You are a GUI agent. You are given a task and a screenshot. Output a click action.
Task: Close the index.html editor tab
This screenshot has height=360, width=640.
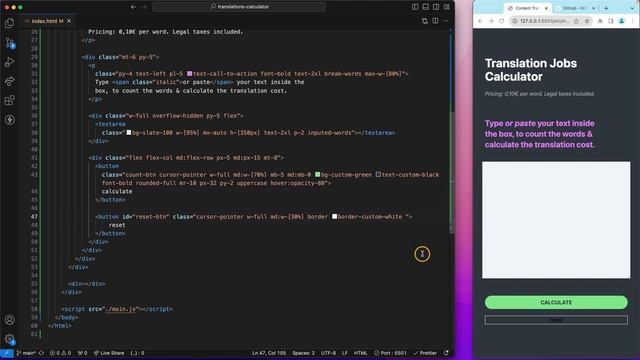pos(69,21)
